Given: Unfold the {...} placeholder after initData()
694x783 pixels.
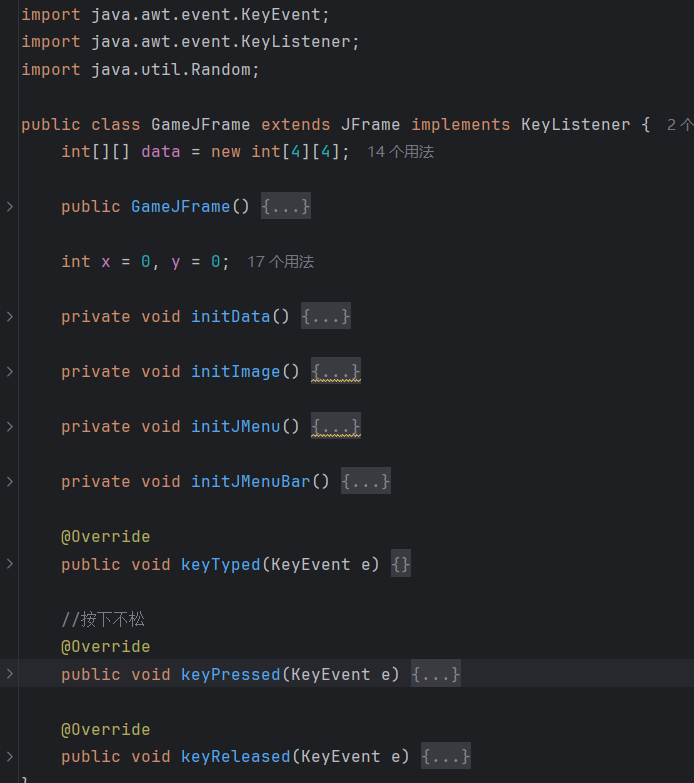Looking at the screenshot, I should [326, 316].
